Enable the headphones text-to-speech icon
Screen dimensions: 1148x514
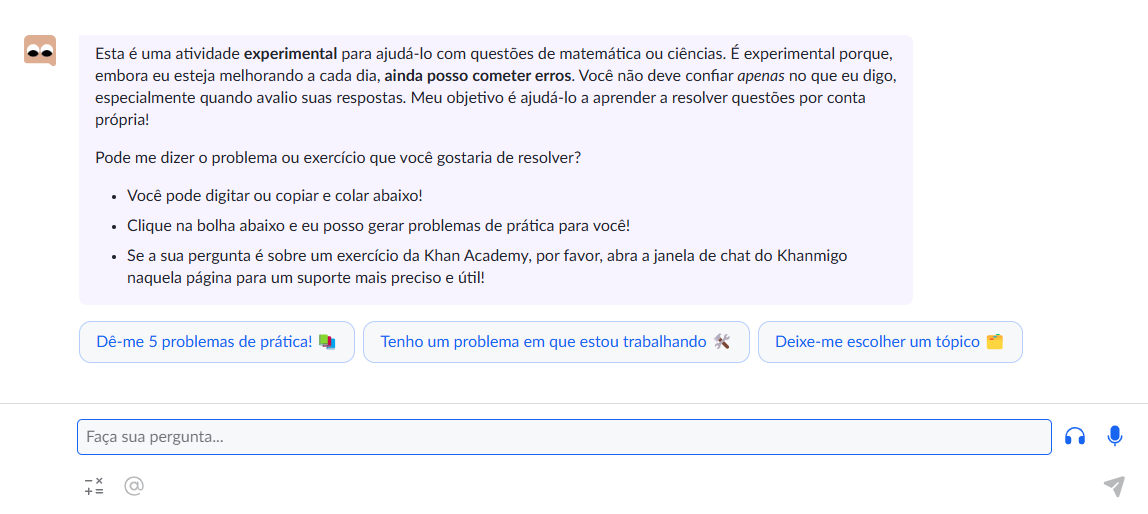[x=1075, y=436]
